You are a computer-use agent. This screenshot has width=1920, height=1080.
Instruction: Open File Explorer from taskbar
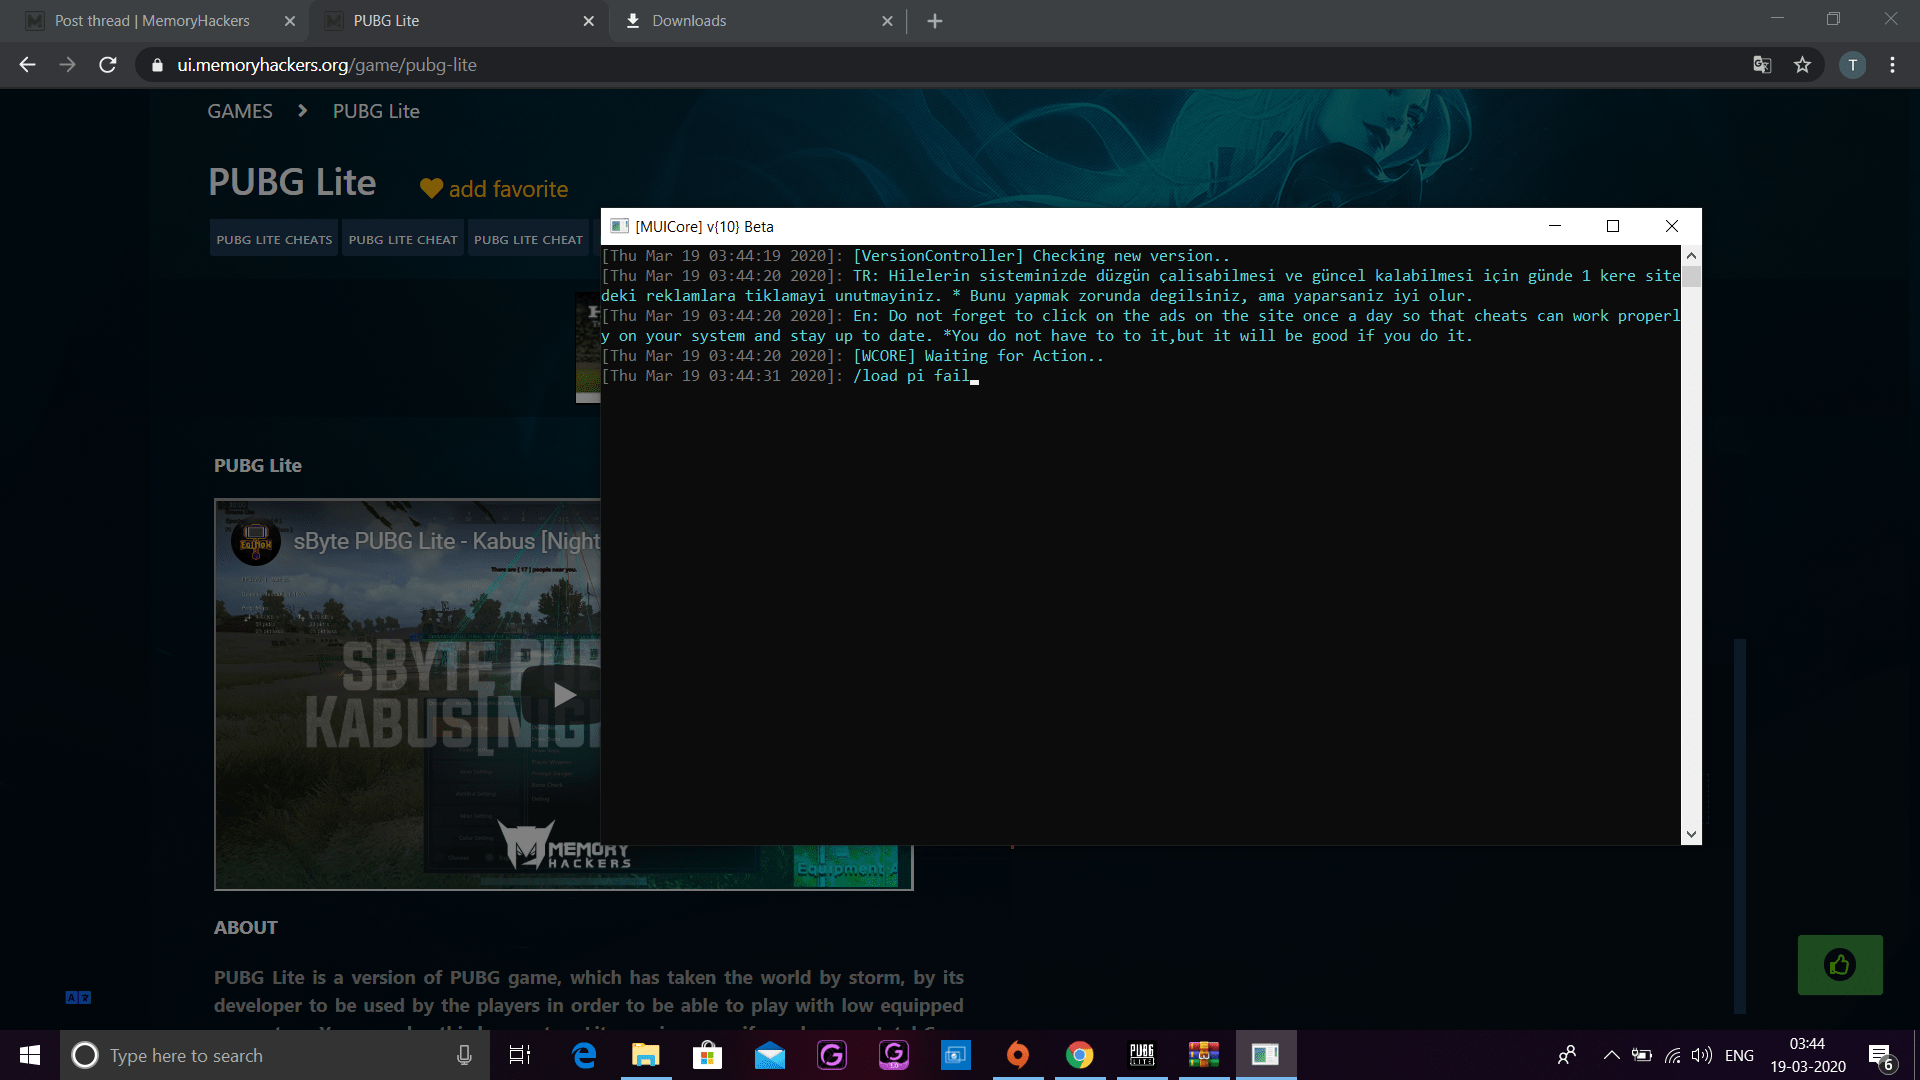click(646, 1055)
